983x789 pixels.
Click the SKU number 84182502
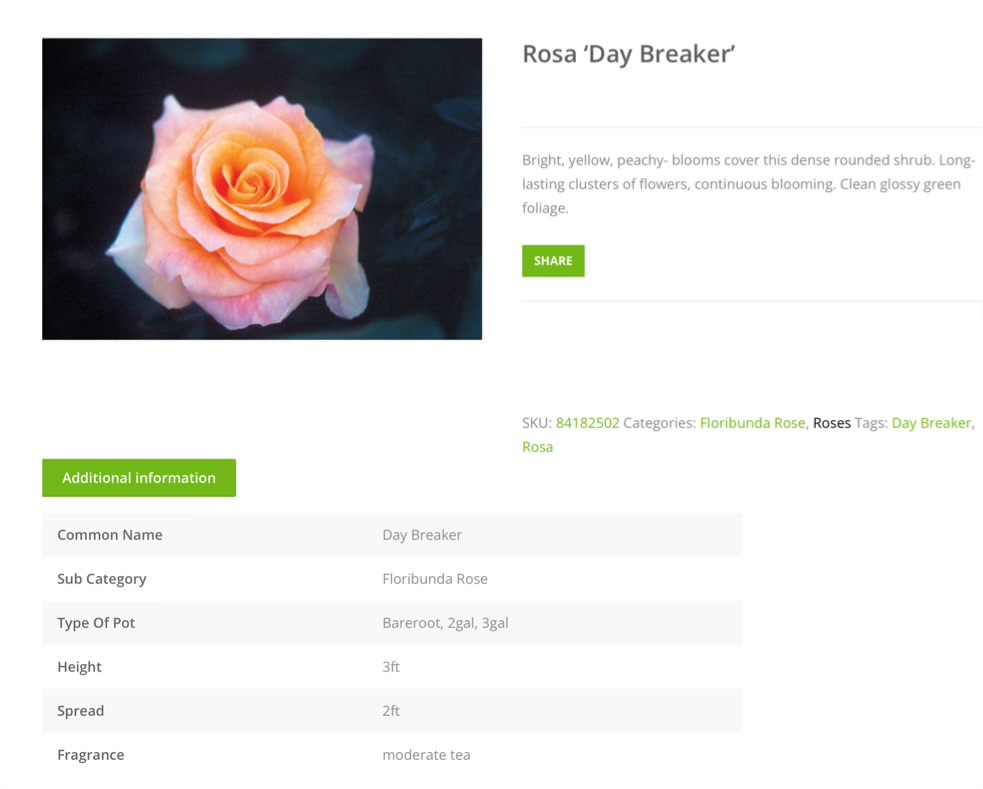587,423
